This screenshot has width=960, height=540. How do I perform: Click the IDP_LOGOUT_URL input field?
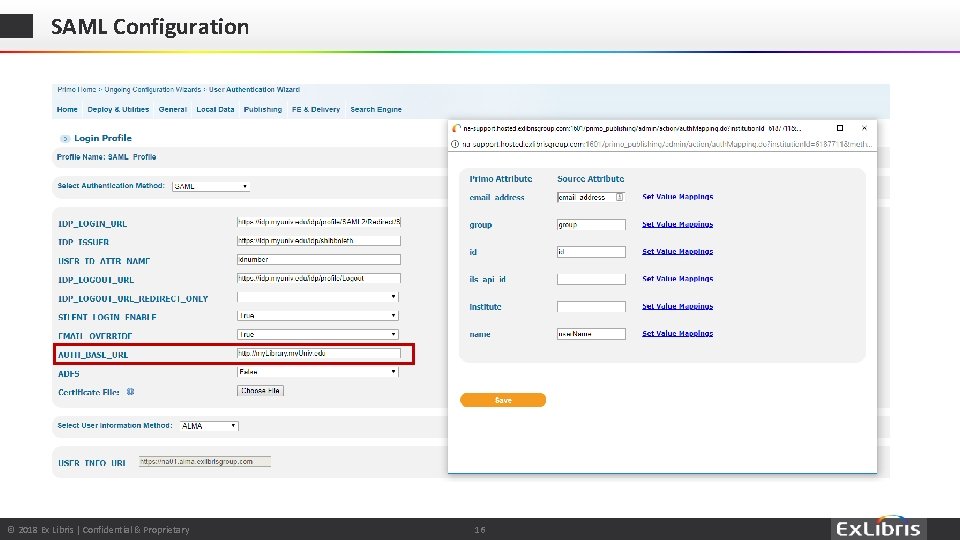point(319,278)
